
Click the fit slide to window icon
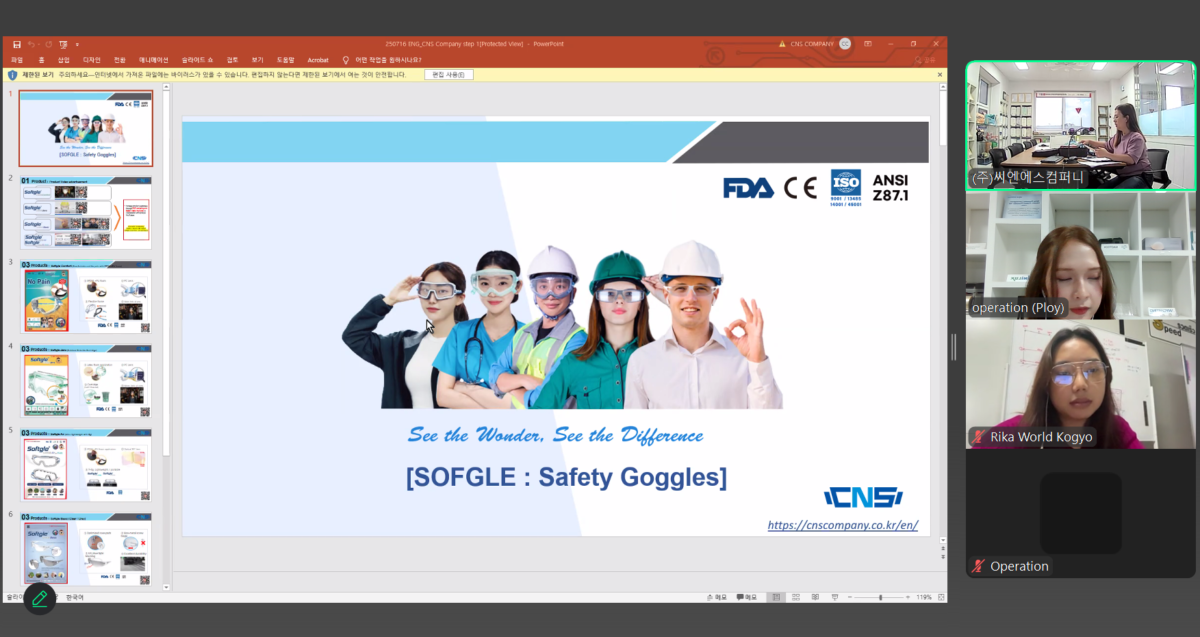[x=941, y=597]
